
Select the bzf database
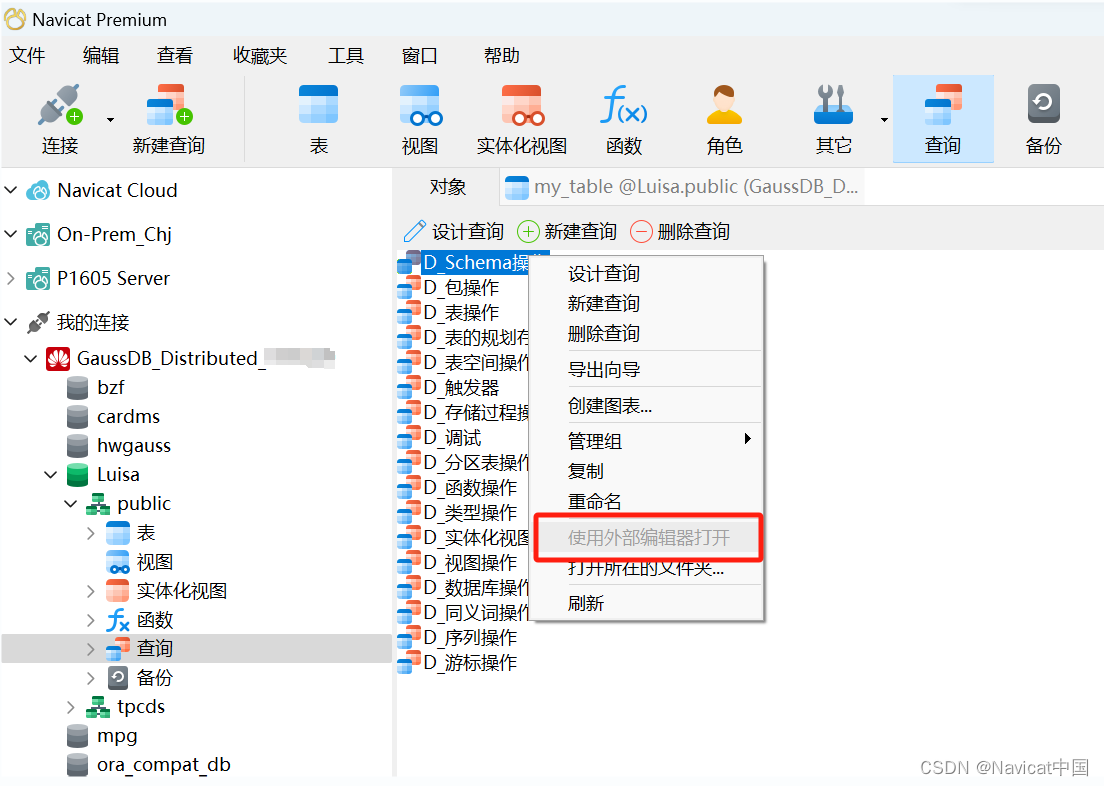110,387
